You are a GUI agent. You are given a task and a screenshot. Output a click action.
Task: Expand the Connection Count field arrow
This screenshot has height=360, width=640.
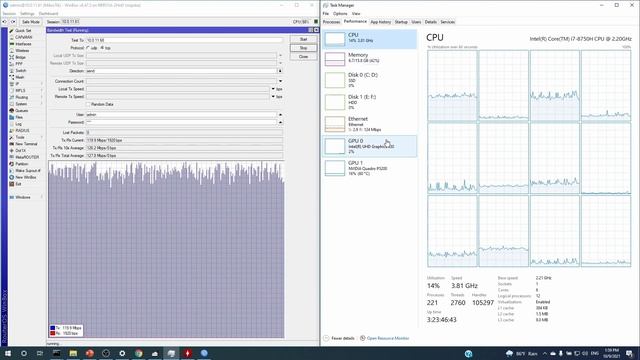click(280, 81)
